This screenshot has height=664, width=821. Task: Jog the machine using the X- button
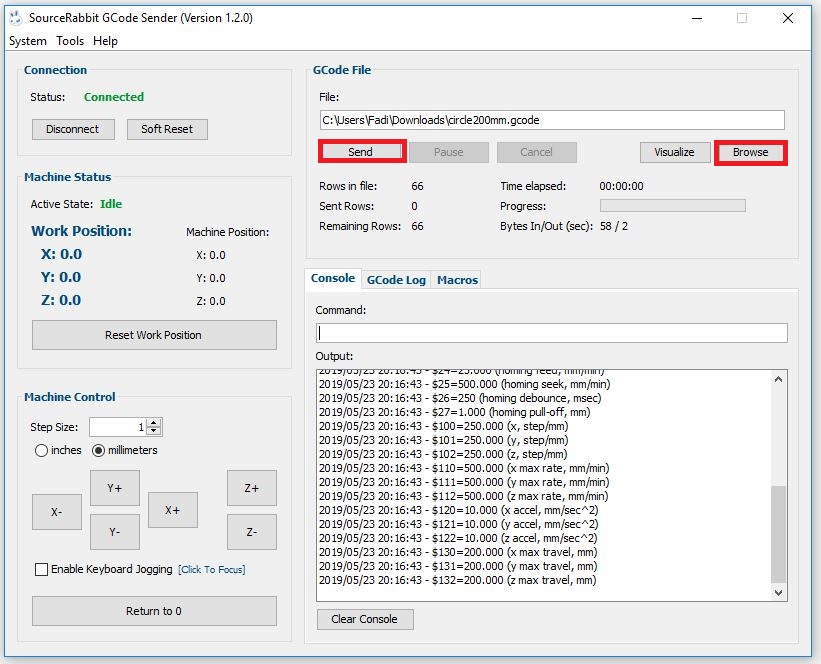click(57, 512)
